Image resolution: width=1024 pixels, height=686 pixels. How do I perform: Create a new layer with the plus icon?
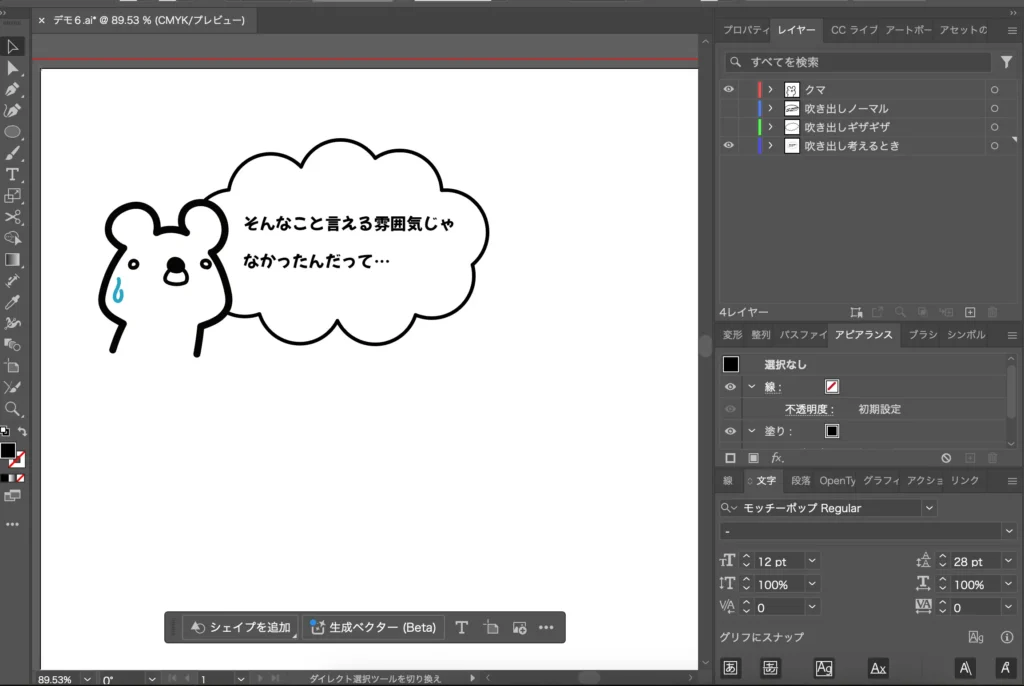(969, 312)
